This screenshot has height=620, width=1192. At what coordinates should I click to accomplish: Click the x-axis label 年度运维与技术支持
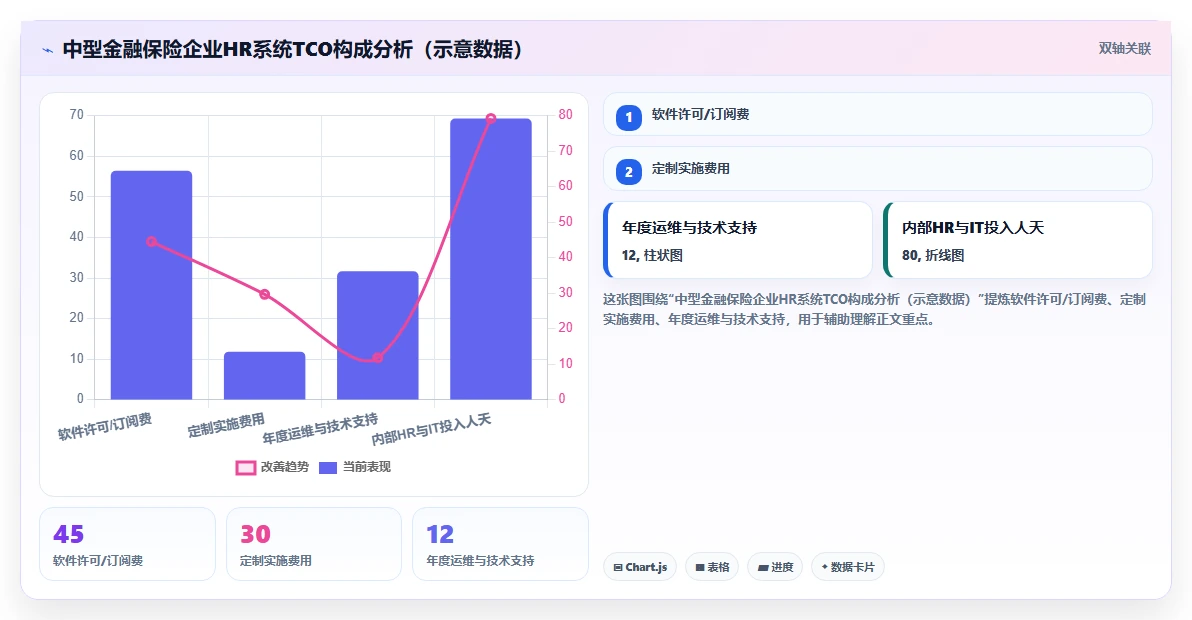tap(320, 429)
